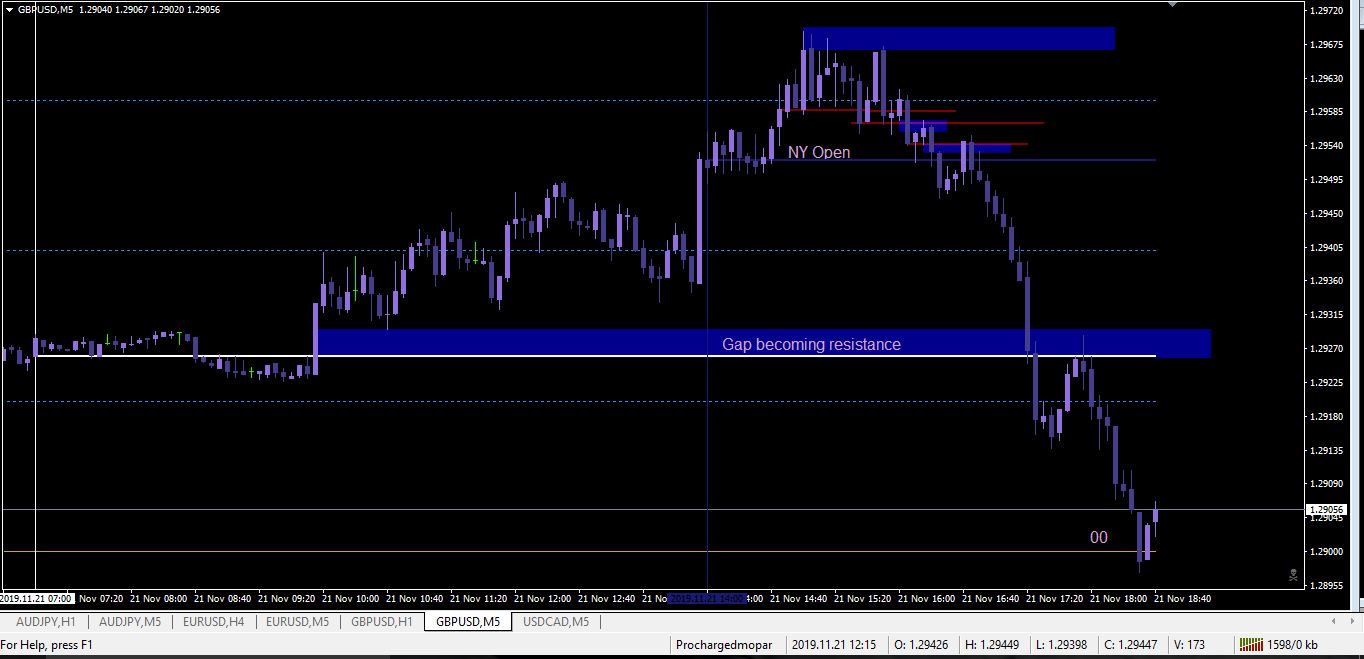Select the 'NY Open' text label
Screen dimensions: 1364x659
[x=819, y=153]
